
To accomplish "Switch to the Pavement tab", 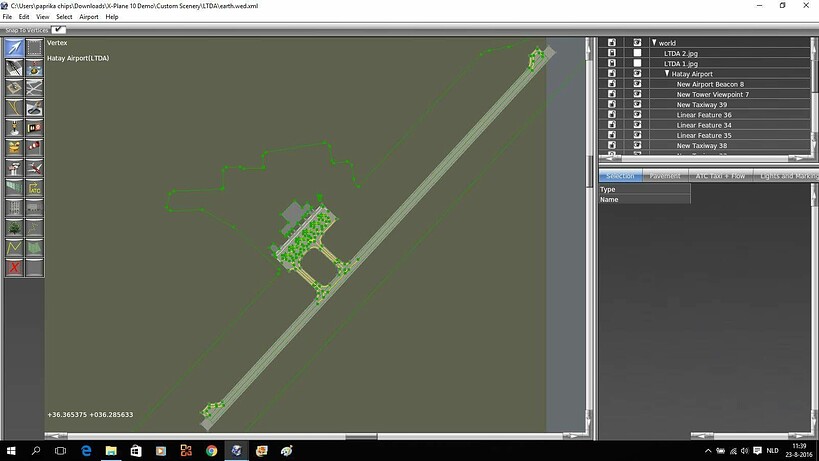I will point(664,176).
